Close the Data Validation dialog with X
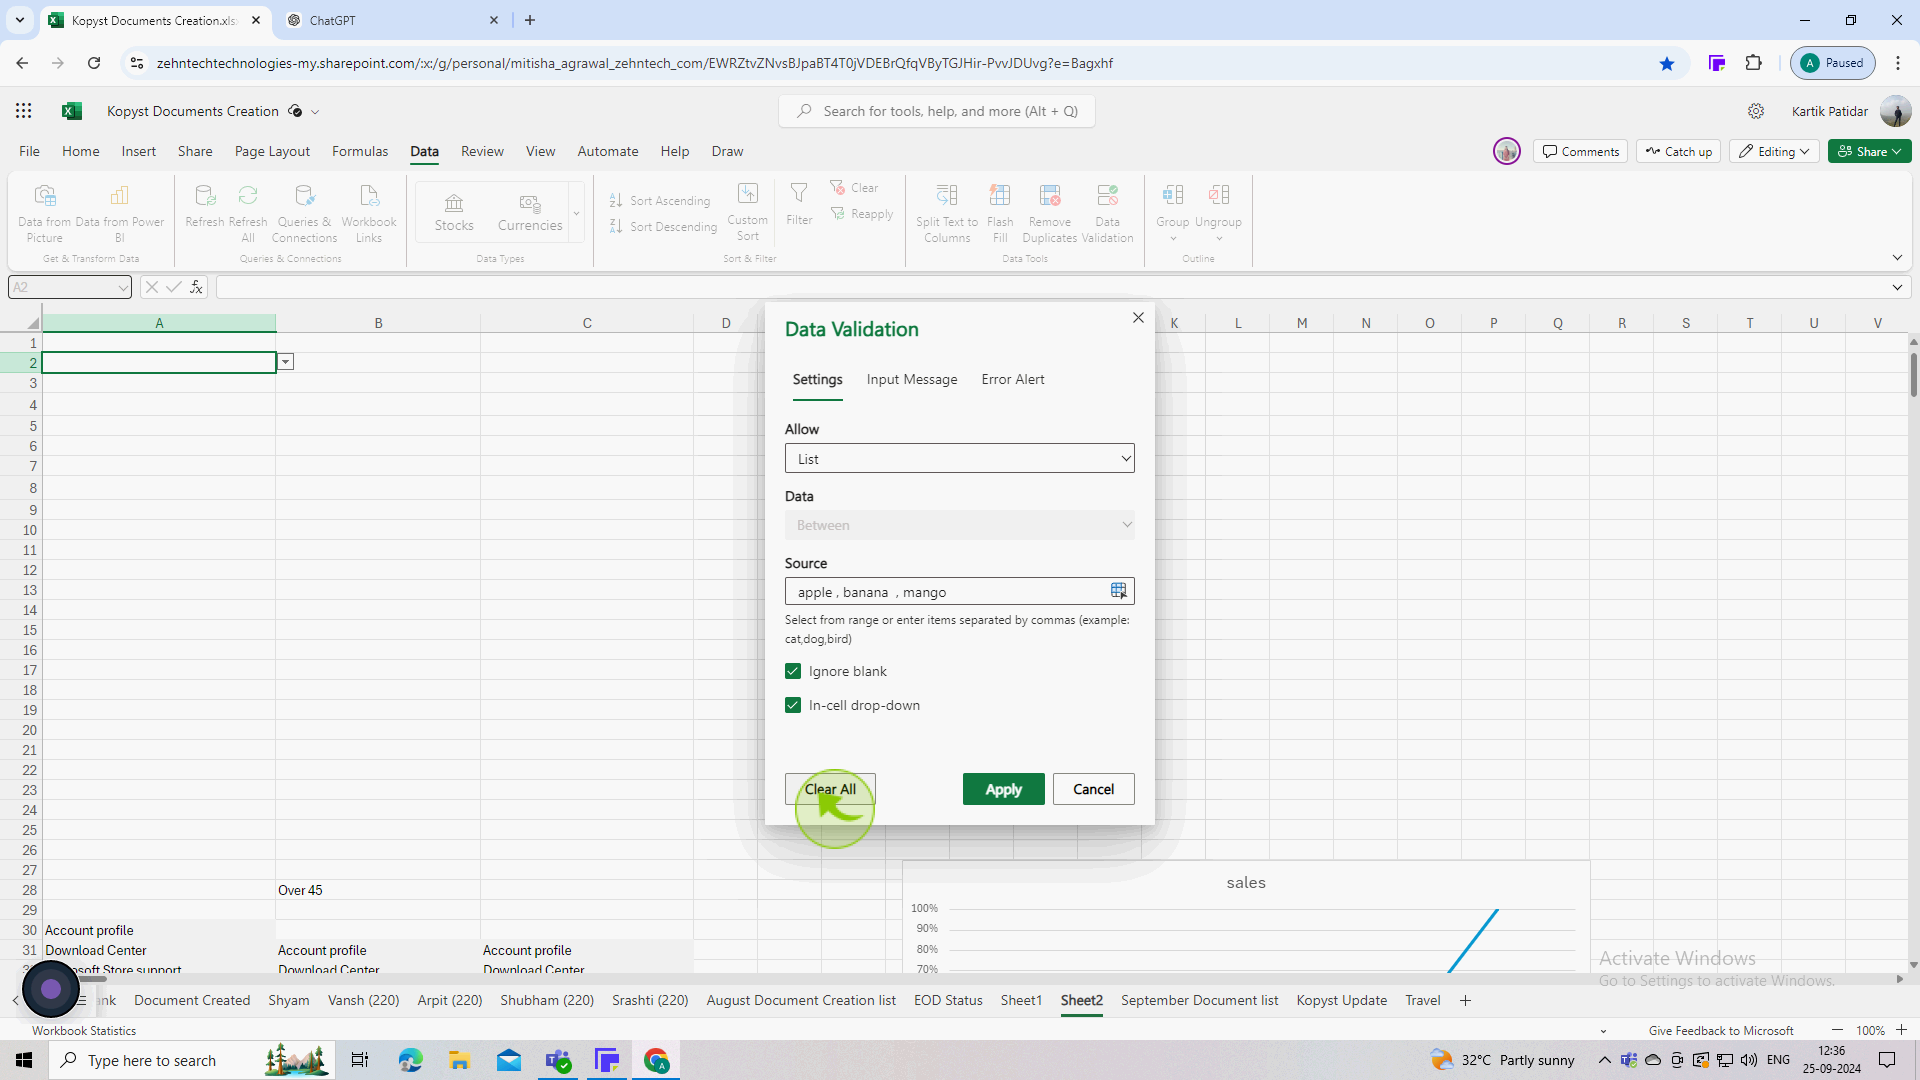This screenshot has width=1920, height=1080. pos(1138,317)
